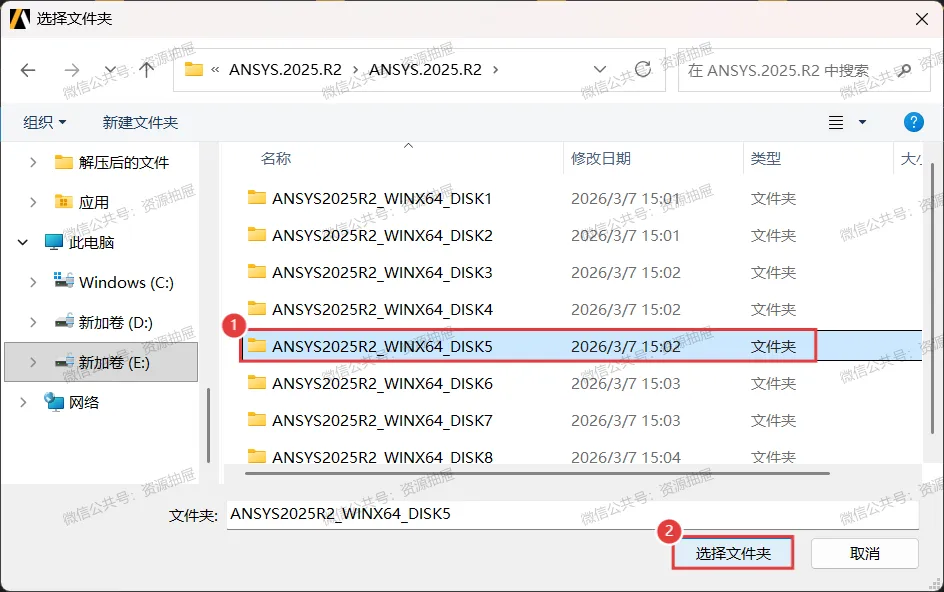Select folder ANSYS2025R2_WINX64_DISK7
The image size is (944, 592).
pyautogui.click(x=382, y=420)
